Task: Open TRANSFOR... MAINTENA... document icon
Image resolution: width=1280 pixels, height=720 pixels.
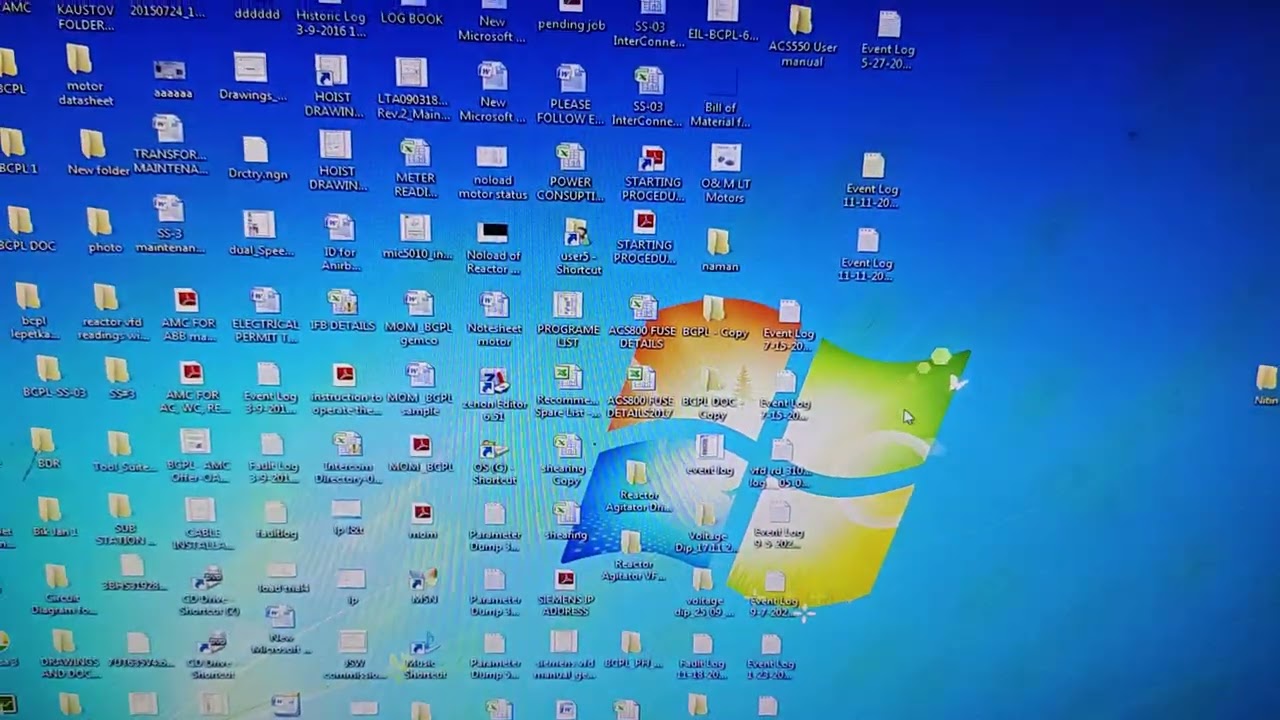Action: (169, 146)
